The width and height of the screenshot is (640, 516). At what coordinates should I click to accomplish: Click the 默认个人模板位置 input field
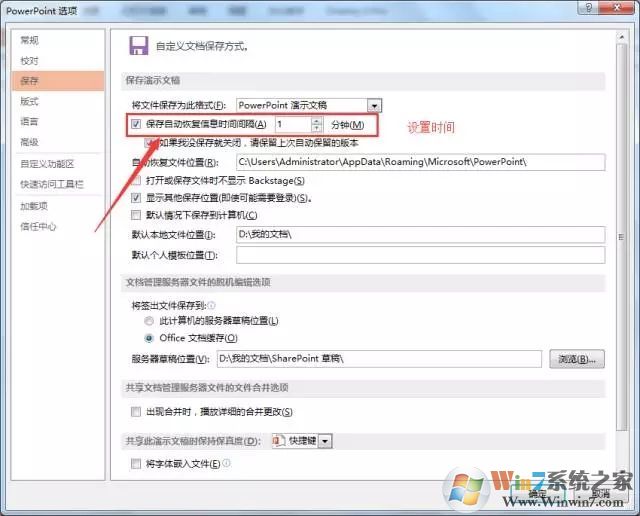(x=420, y=255)
